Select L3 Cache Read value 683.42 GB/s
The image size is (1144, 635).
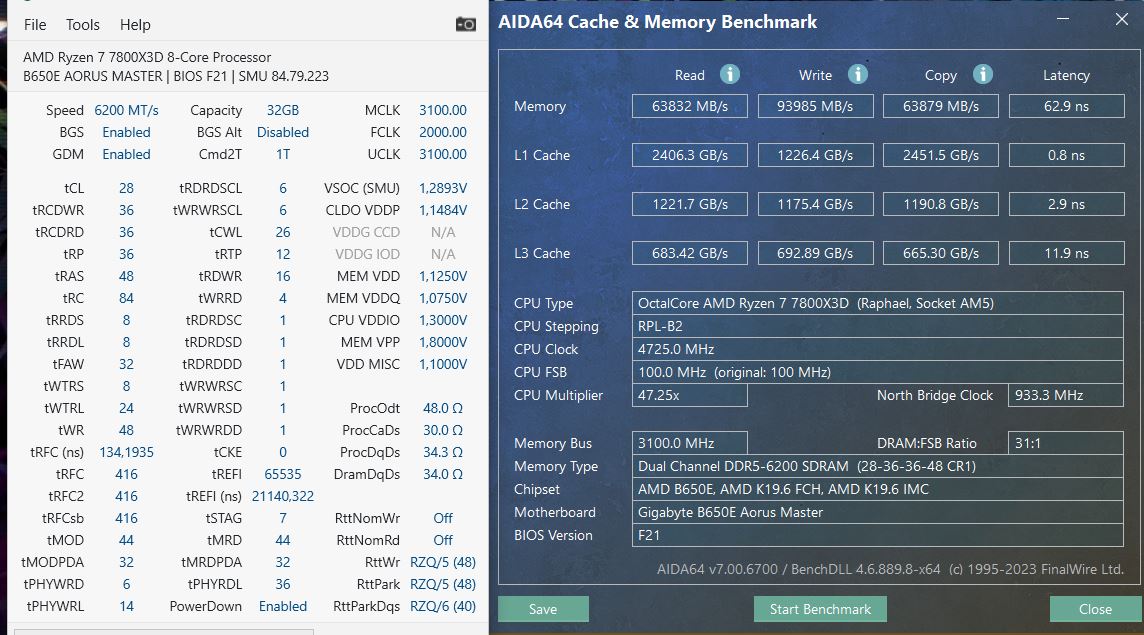coord(689,253)
